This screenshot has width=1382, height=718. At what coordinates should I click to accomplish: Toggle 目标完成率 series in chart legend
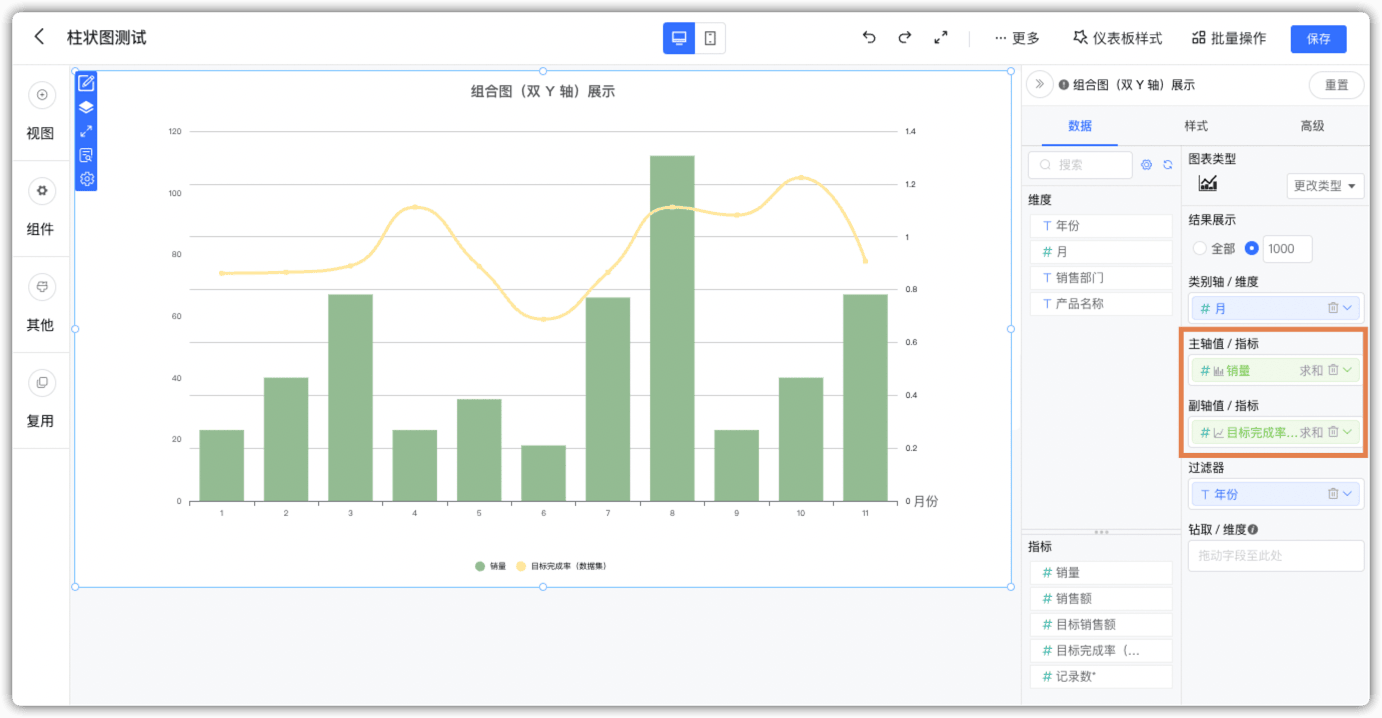tap(561, 566)
